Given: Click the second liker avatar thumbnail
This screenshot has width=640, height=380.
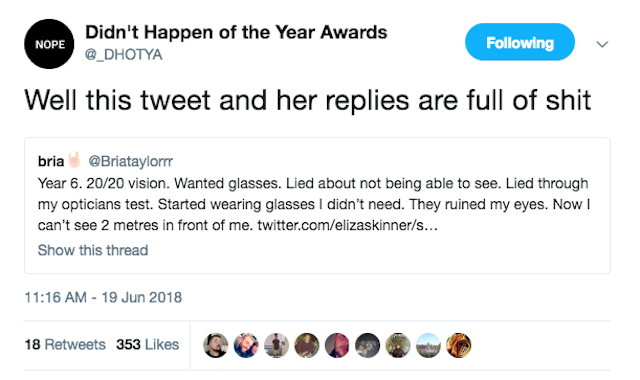Looking at the screenshot, I should tap(246, 345).
